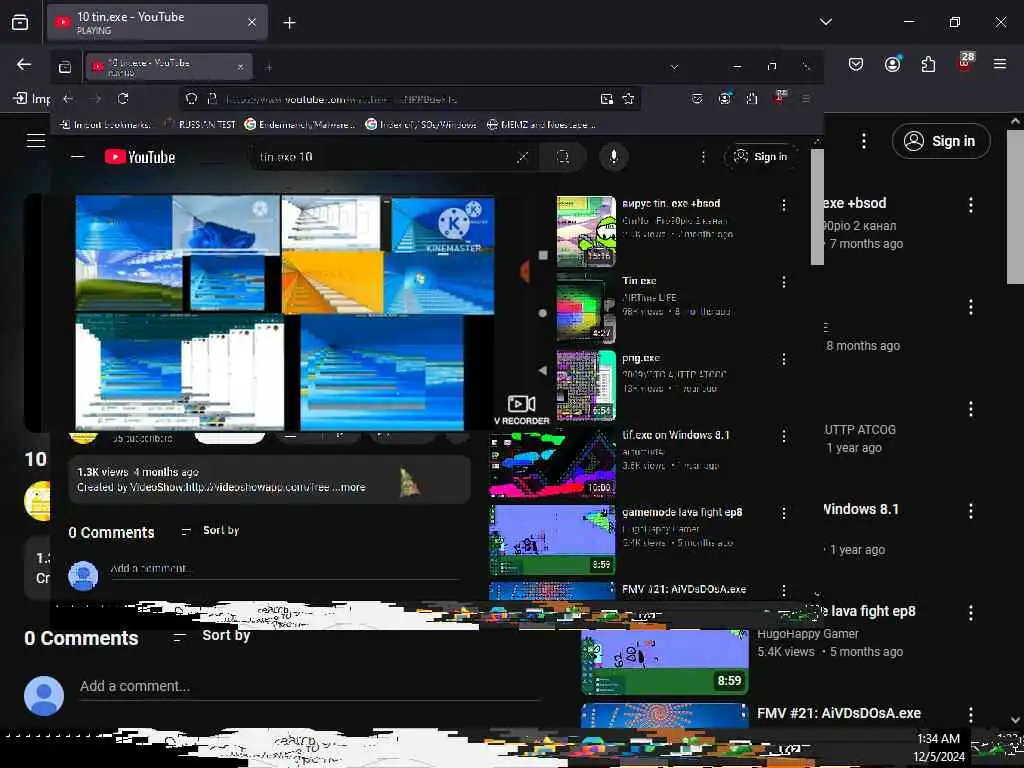Open options for inner 'png.exe' video

[784, 359]
